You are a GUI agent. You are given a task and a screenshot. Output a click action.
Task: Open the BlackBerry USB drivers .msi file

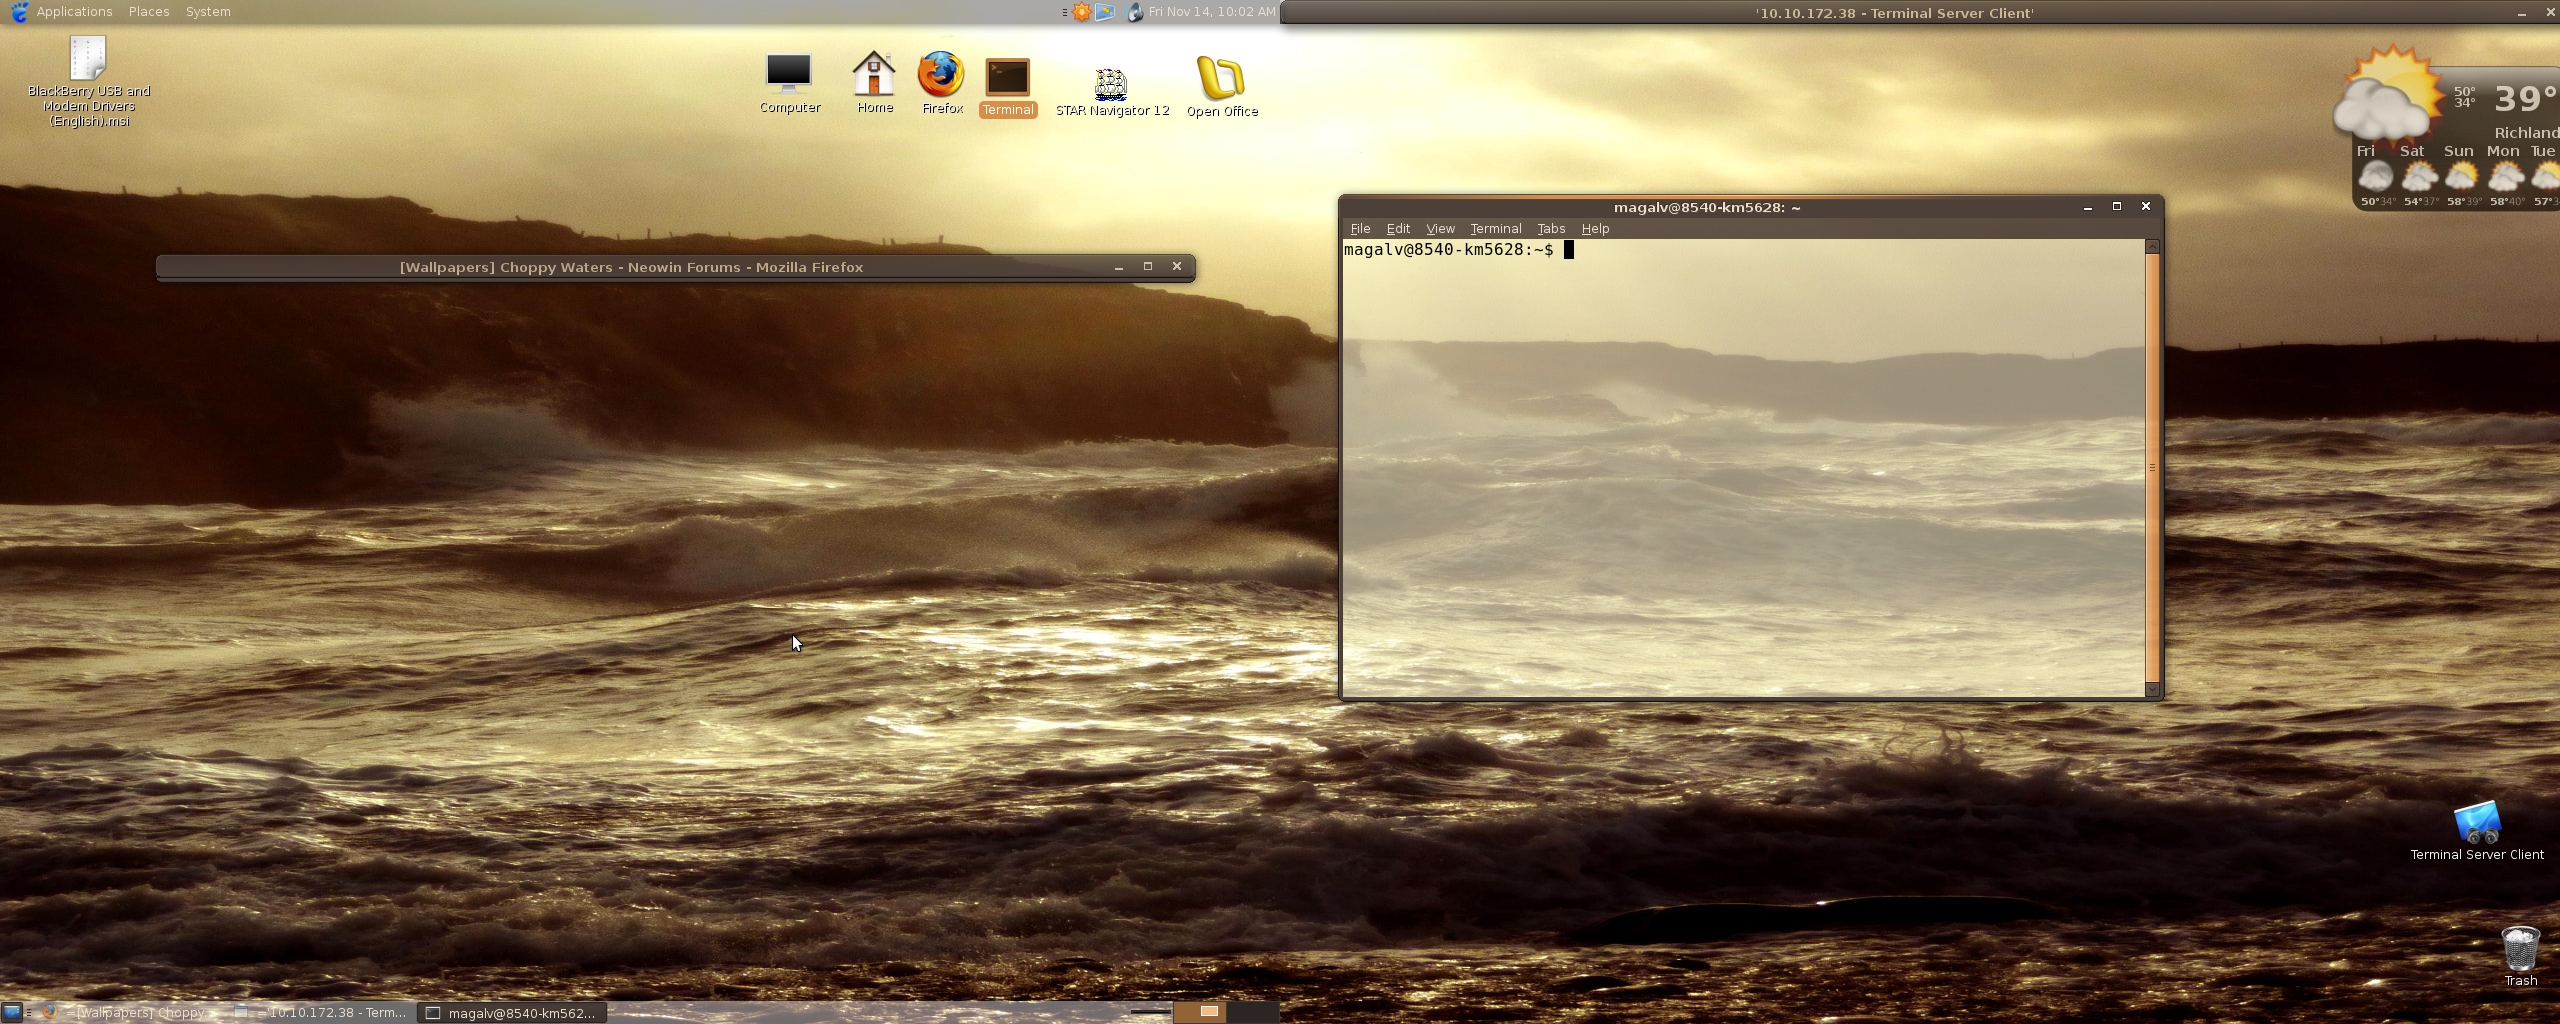(x=88, y=60)
